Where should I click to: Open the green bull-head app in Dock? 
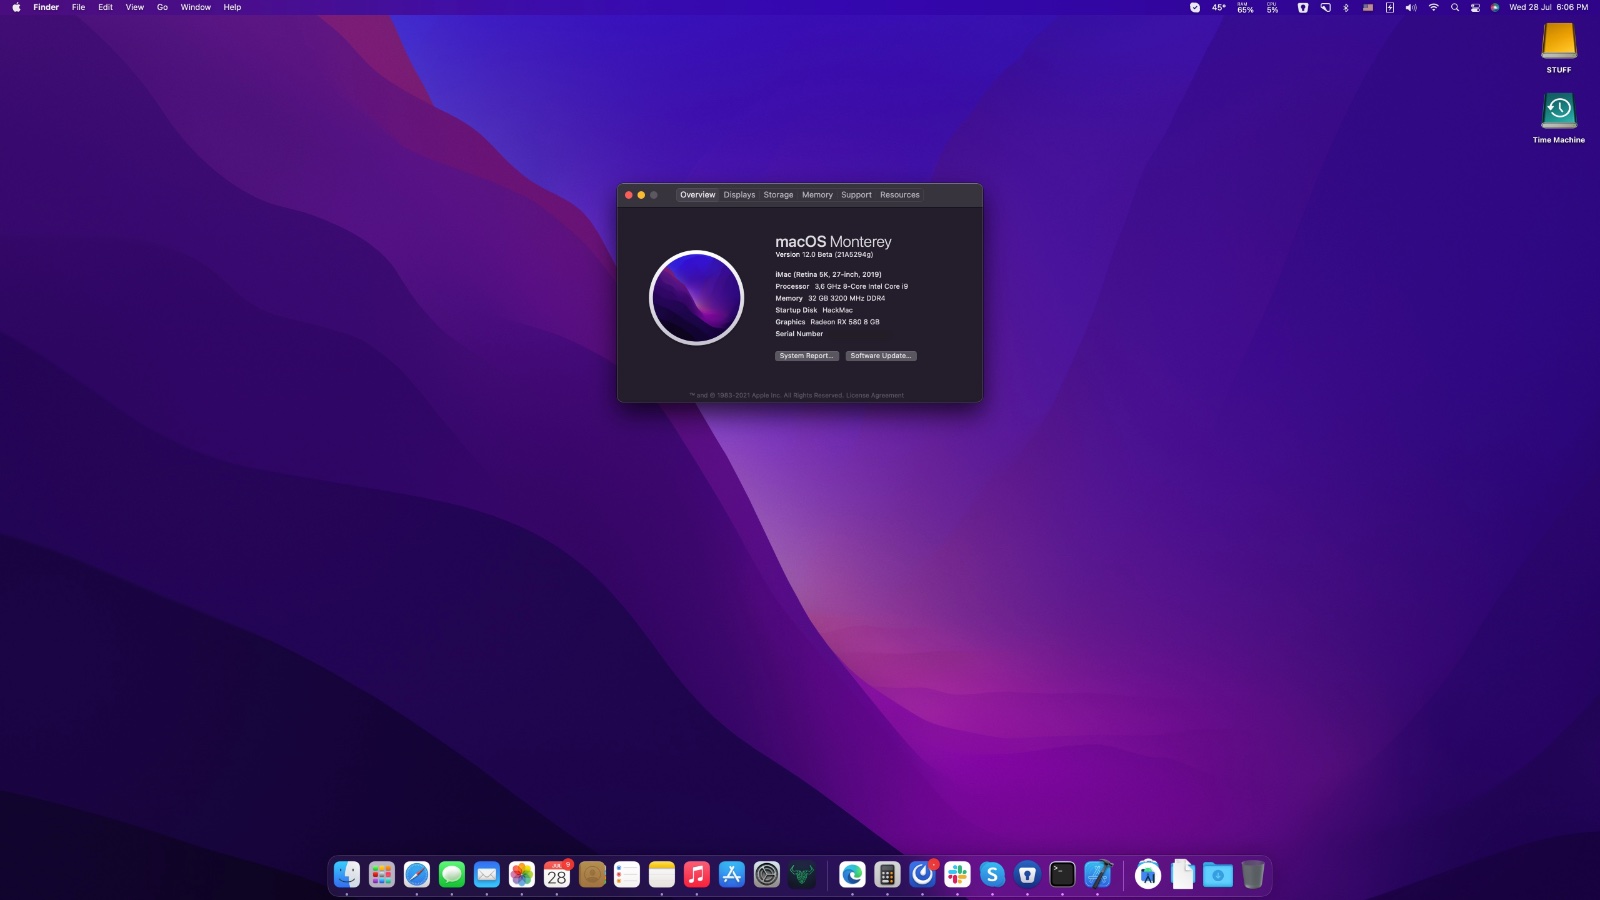[x=802, y=875]
